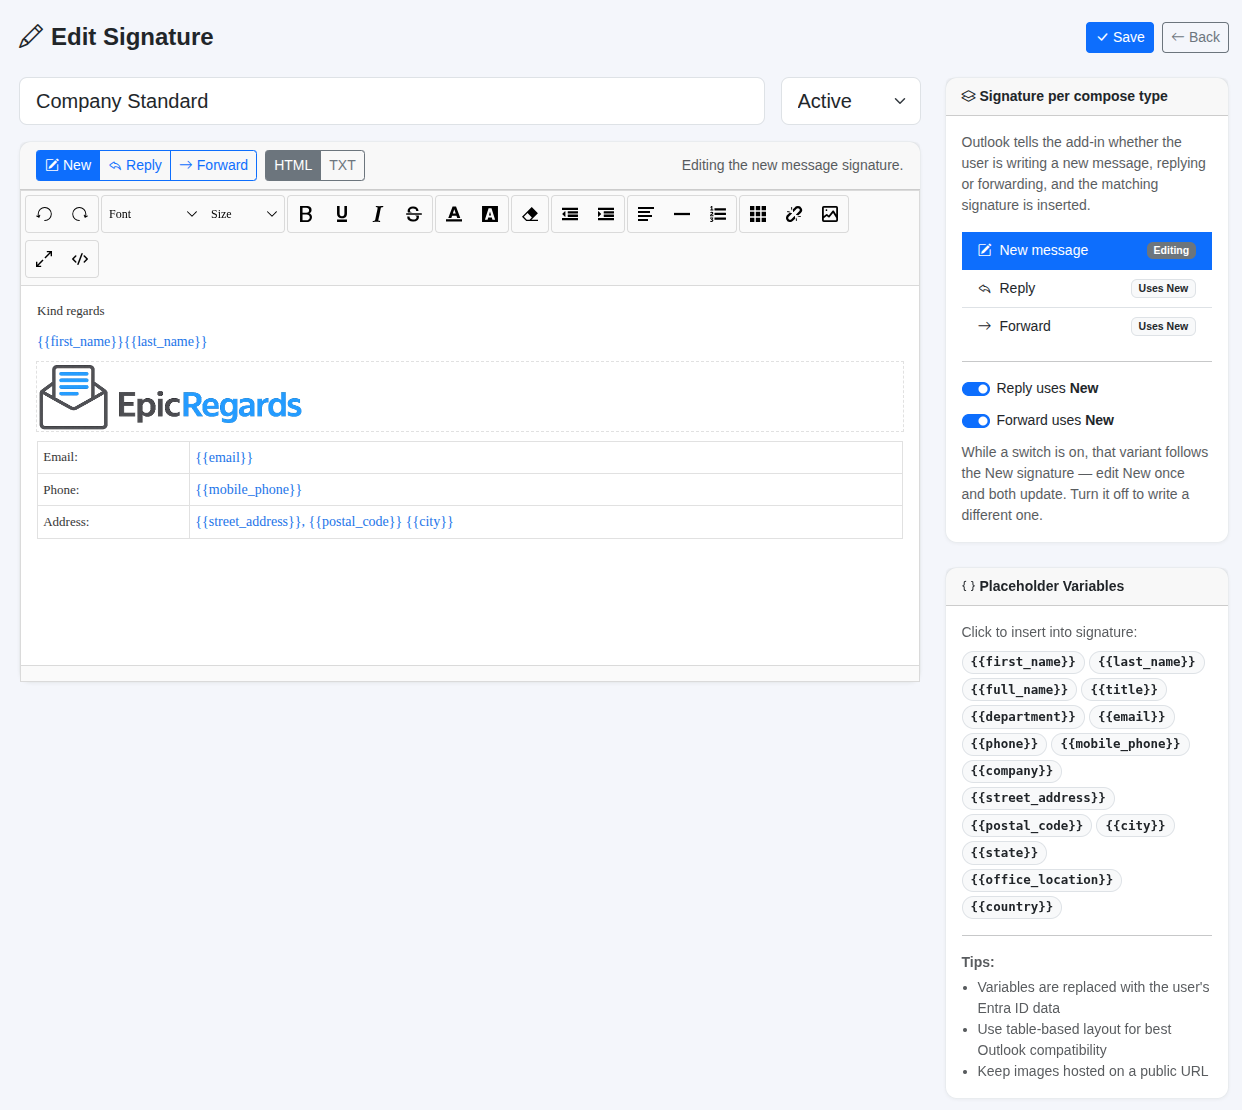The image size is (1242, 1110).
Task: Toggle Italic formatting
Action: click(x=378, y=214)
